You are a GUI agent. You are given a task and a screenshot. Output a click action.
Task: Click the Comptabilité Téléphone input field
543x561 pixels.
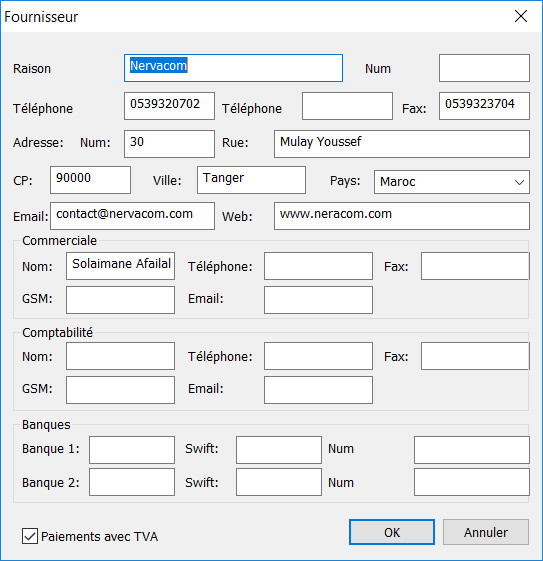pos(318,356)
